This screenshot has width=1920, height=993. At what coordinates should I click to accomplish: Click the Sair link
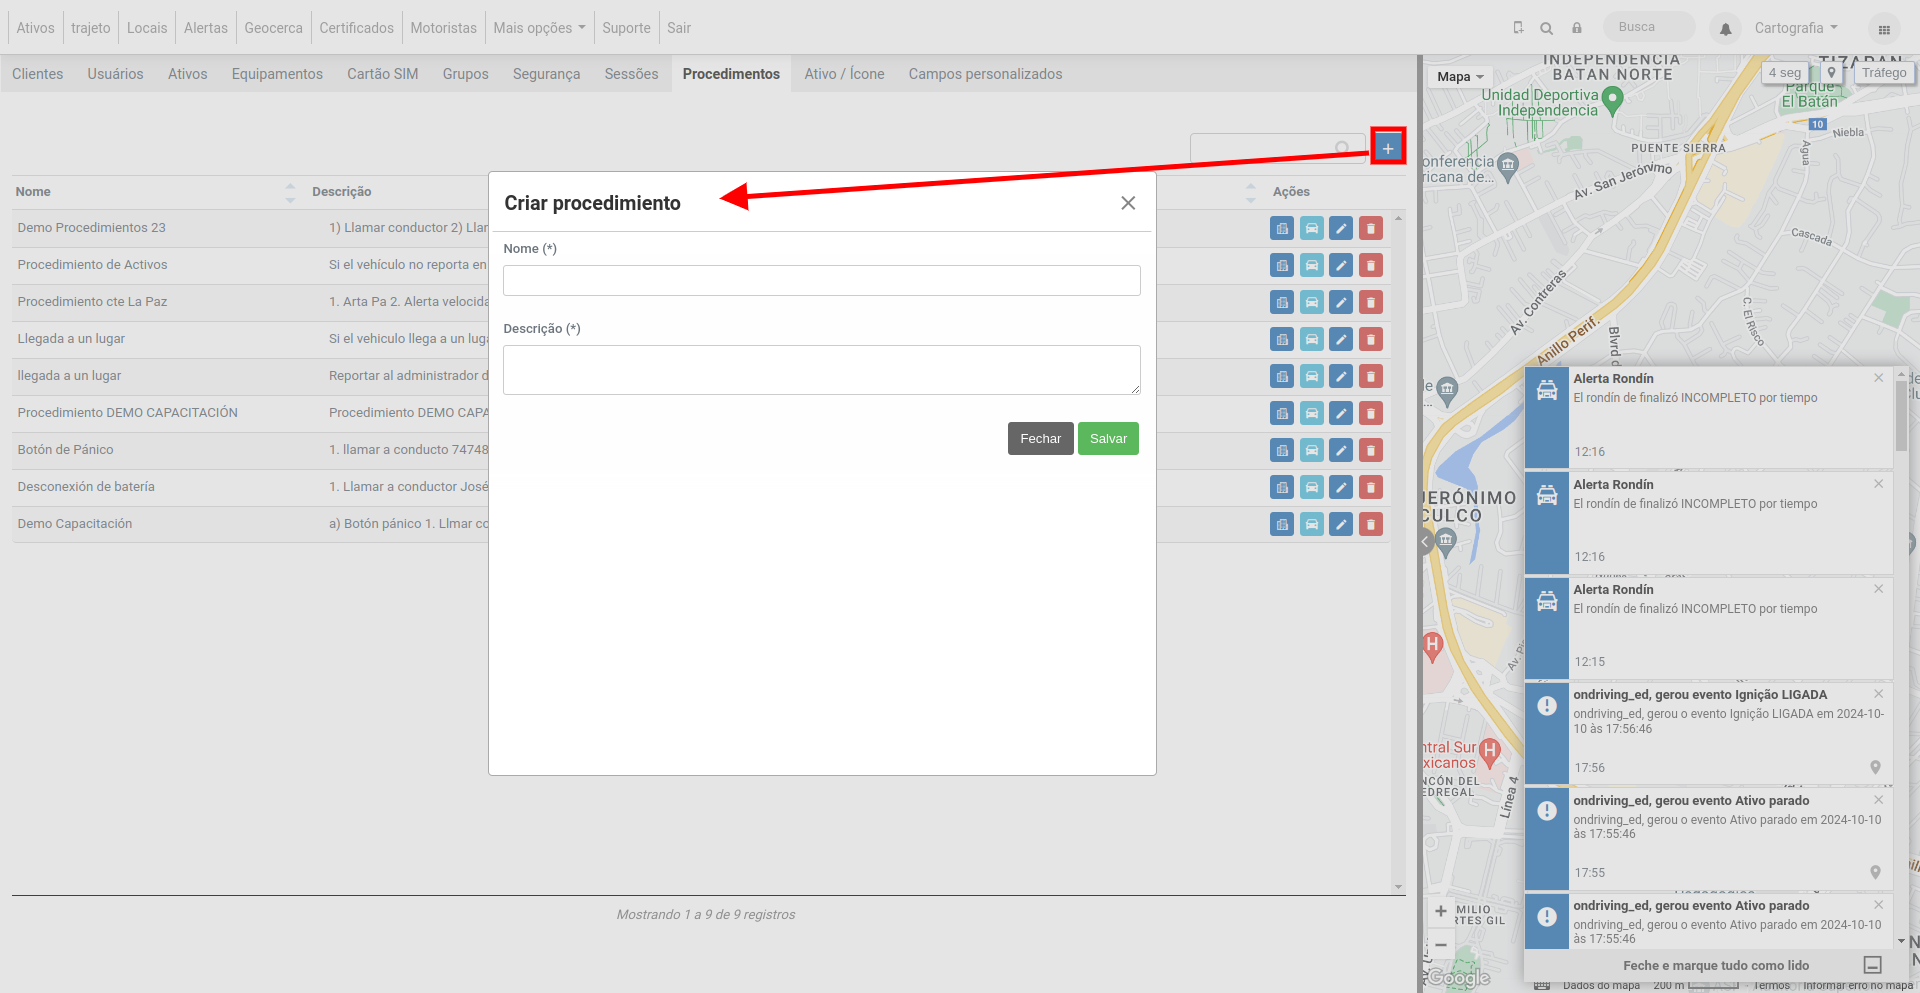(x=679, y=28)
